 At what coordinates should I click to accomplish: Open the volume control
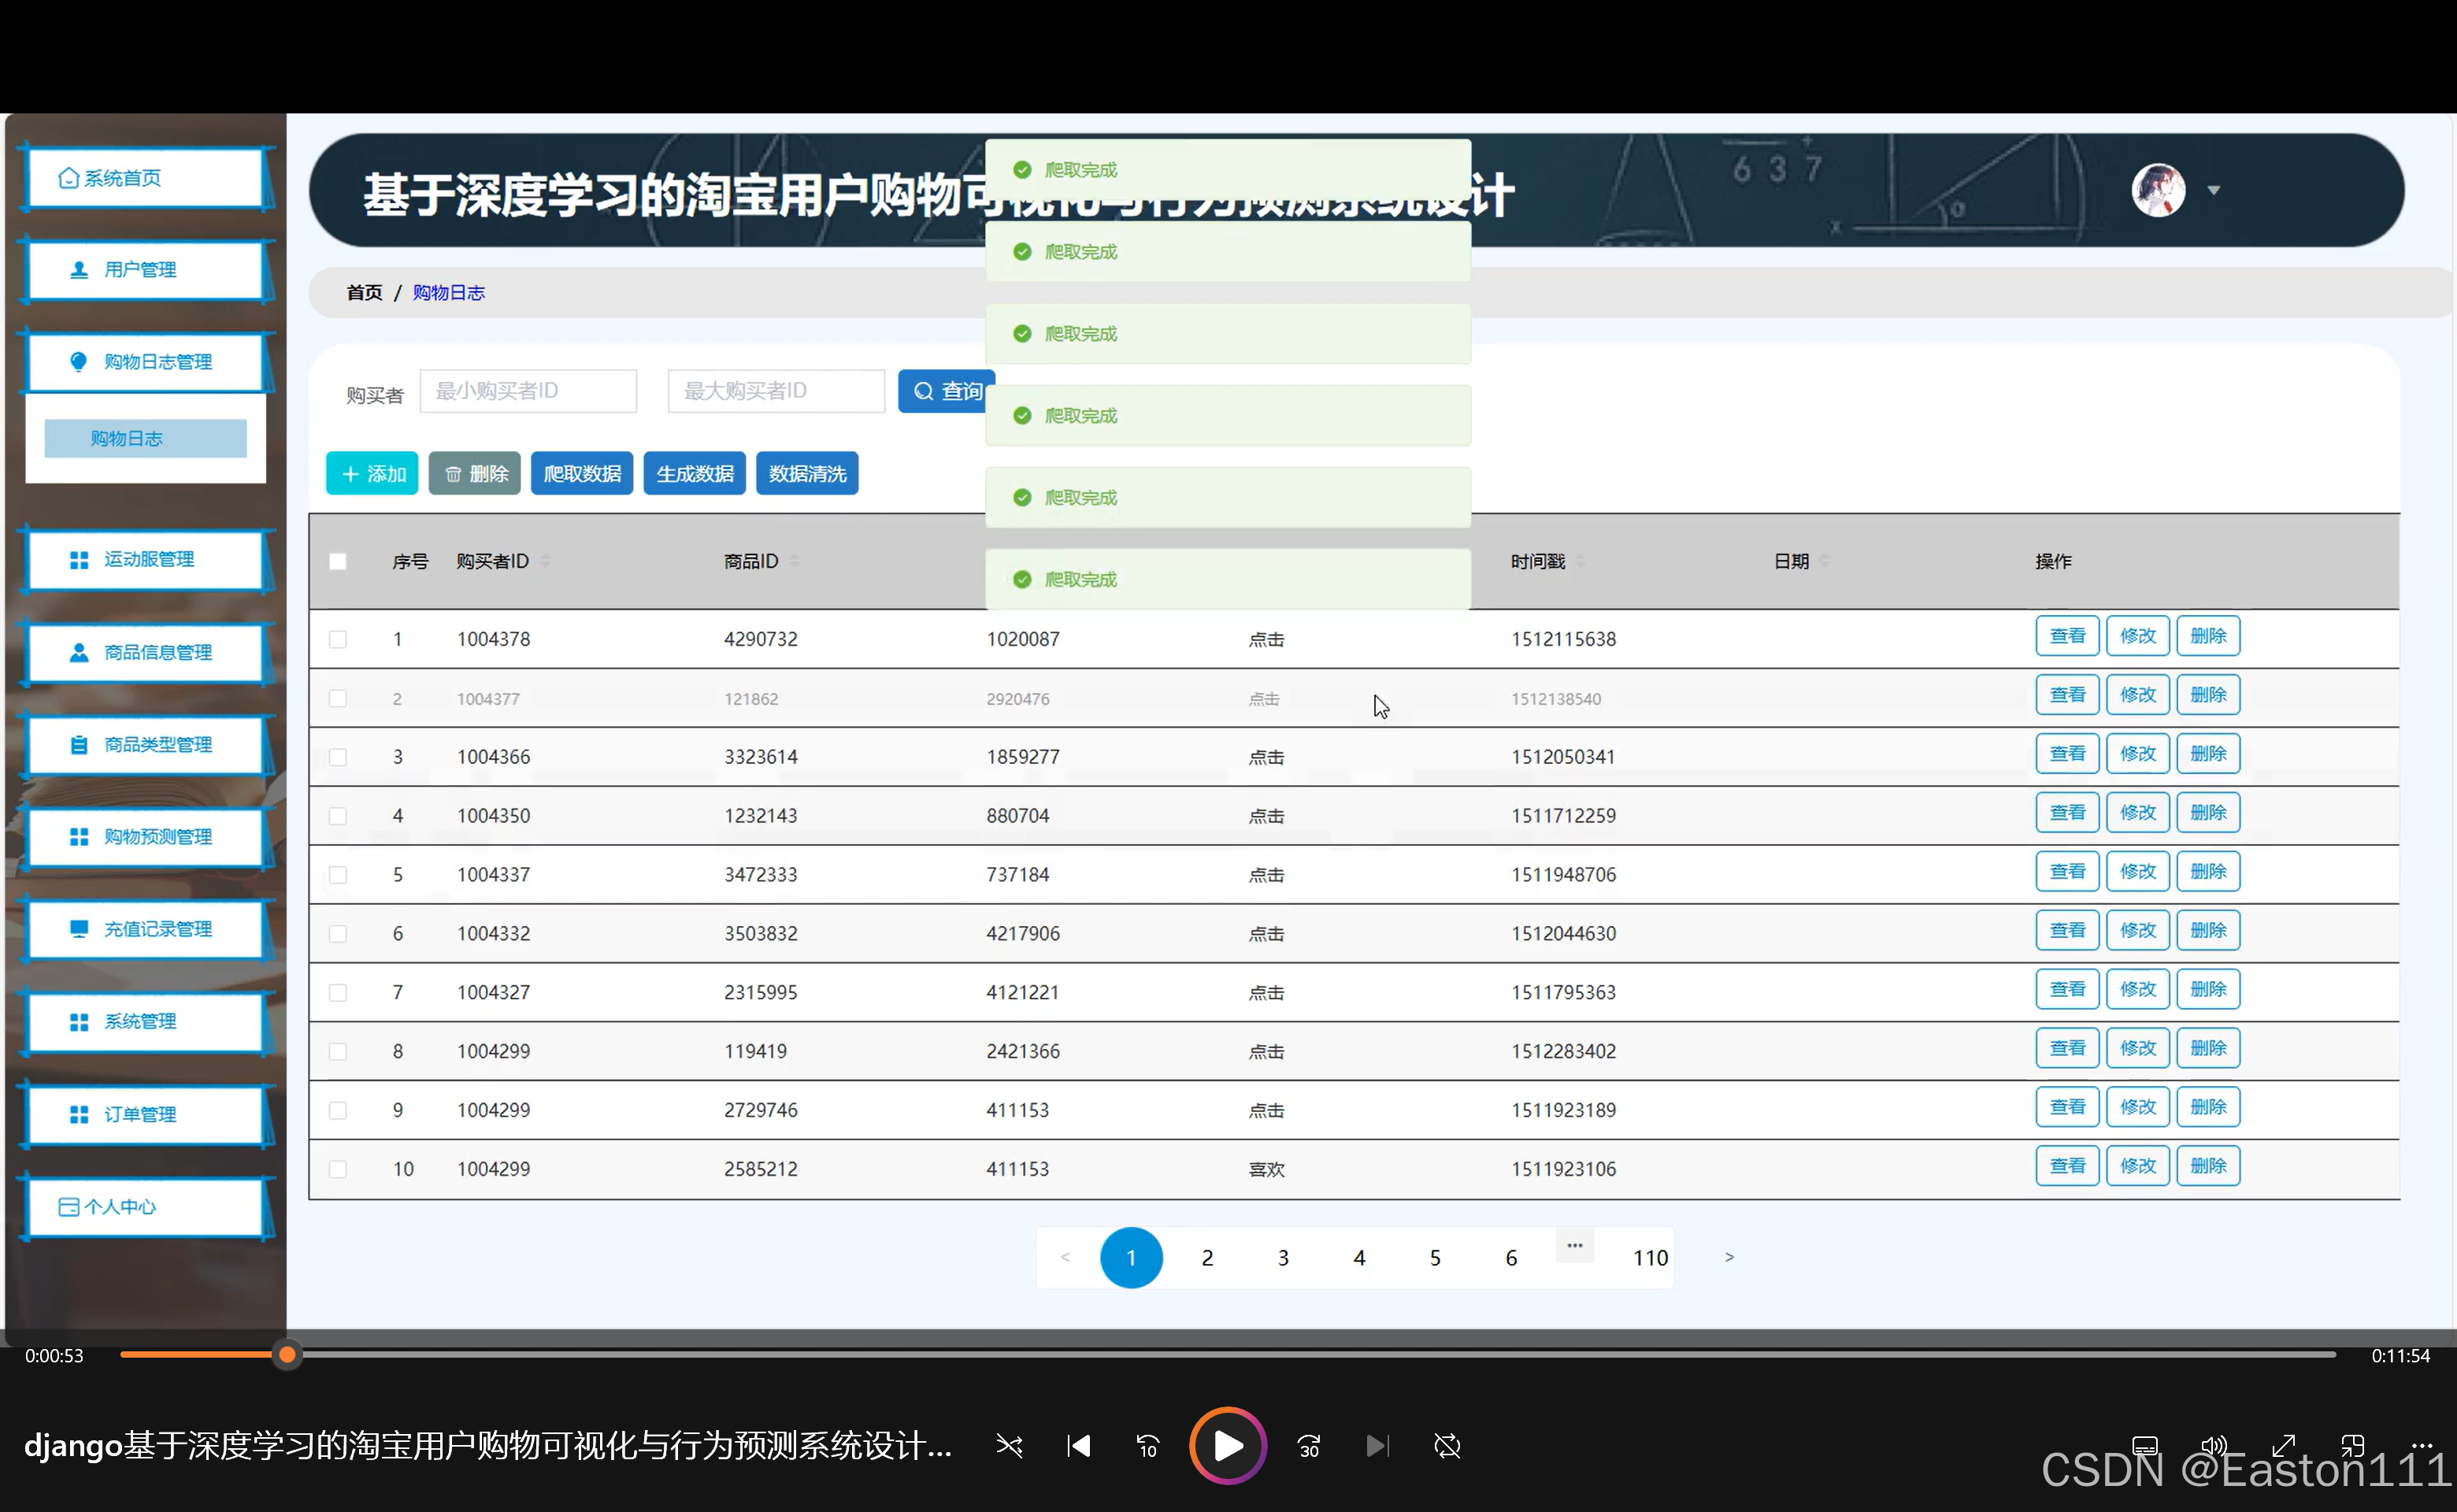coord(2214,1446)
